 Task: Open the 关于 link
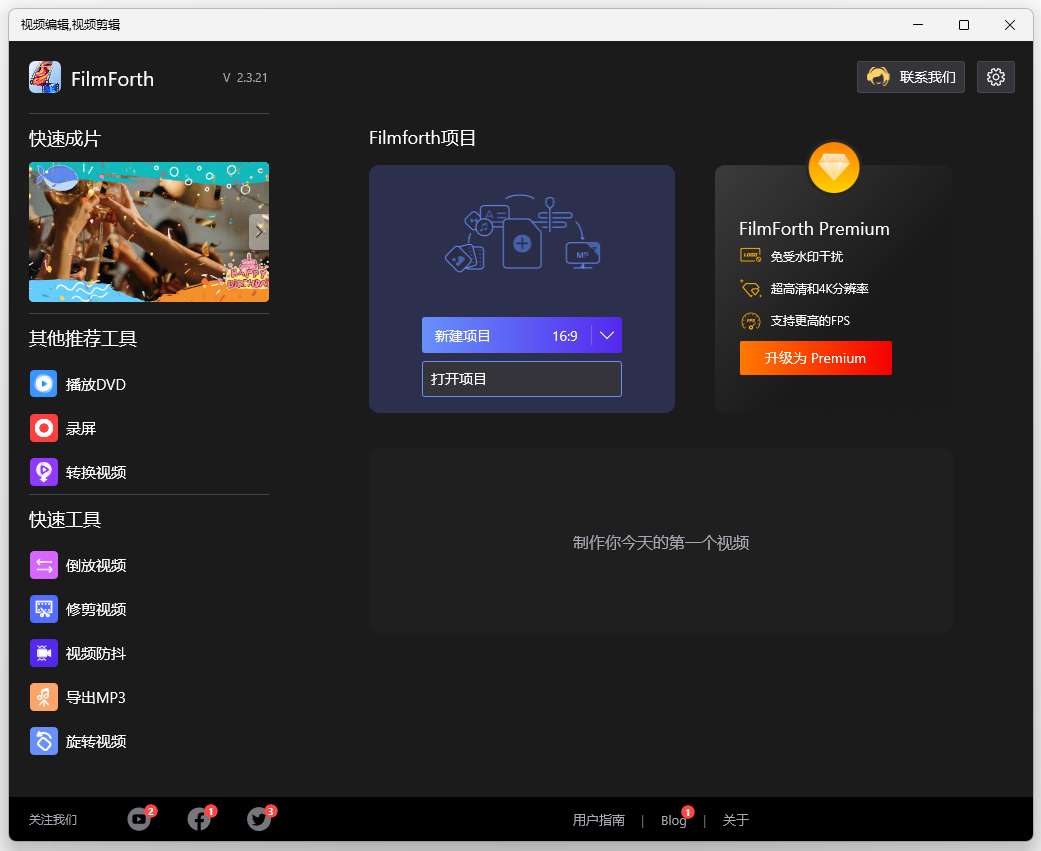coord(736,820)
